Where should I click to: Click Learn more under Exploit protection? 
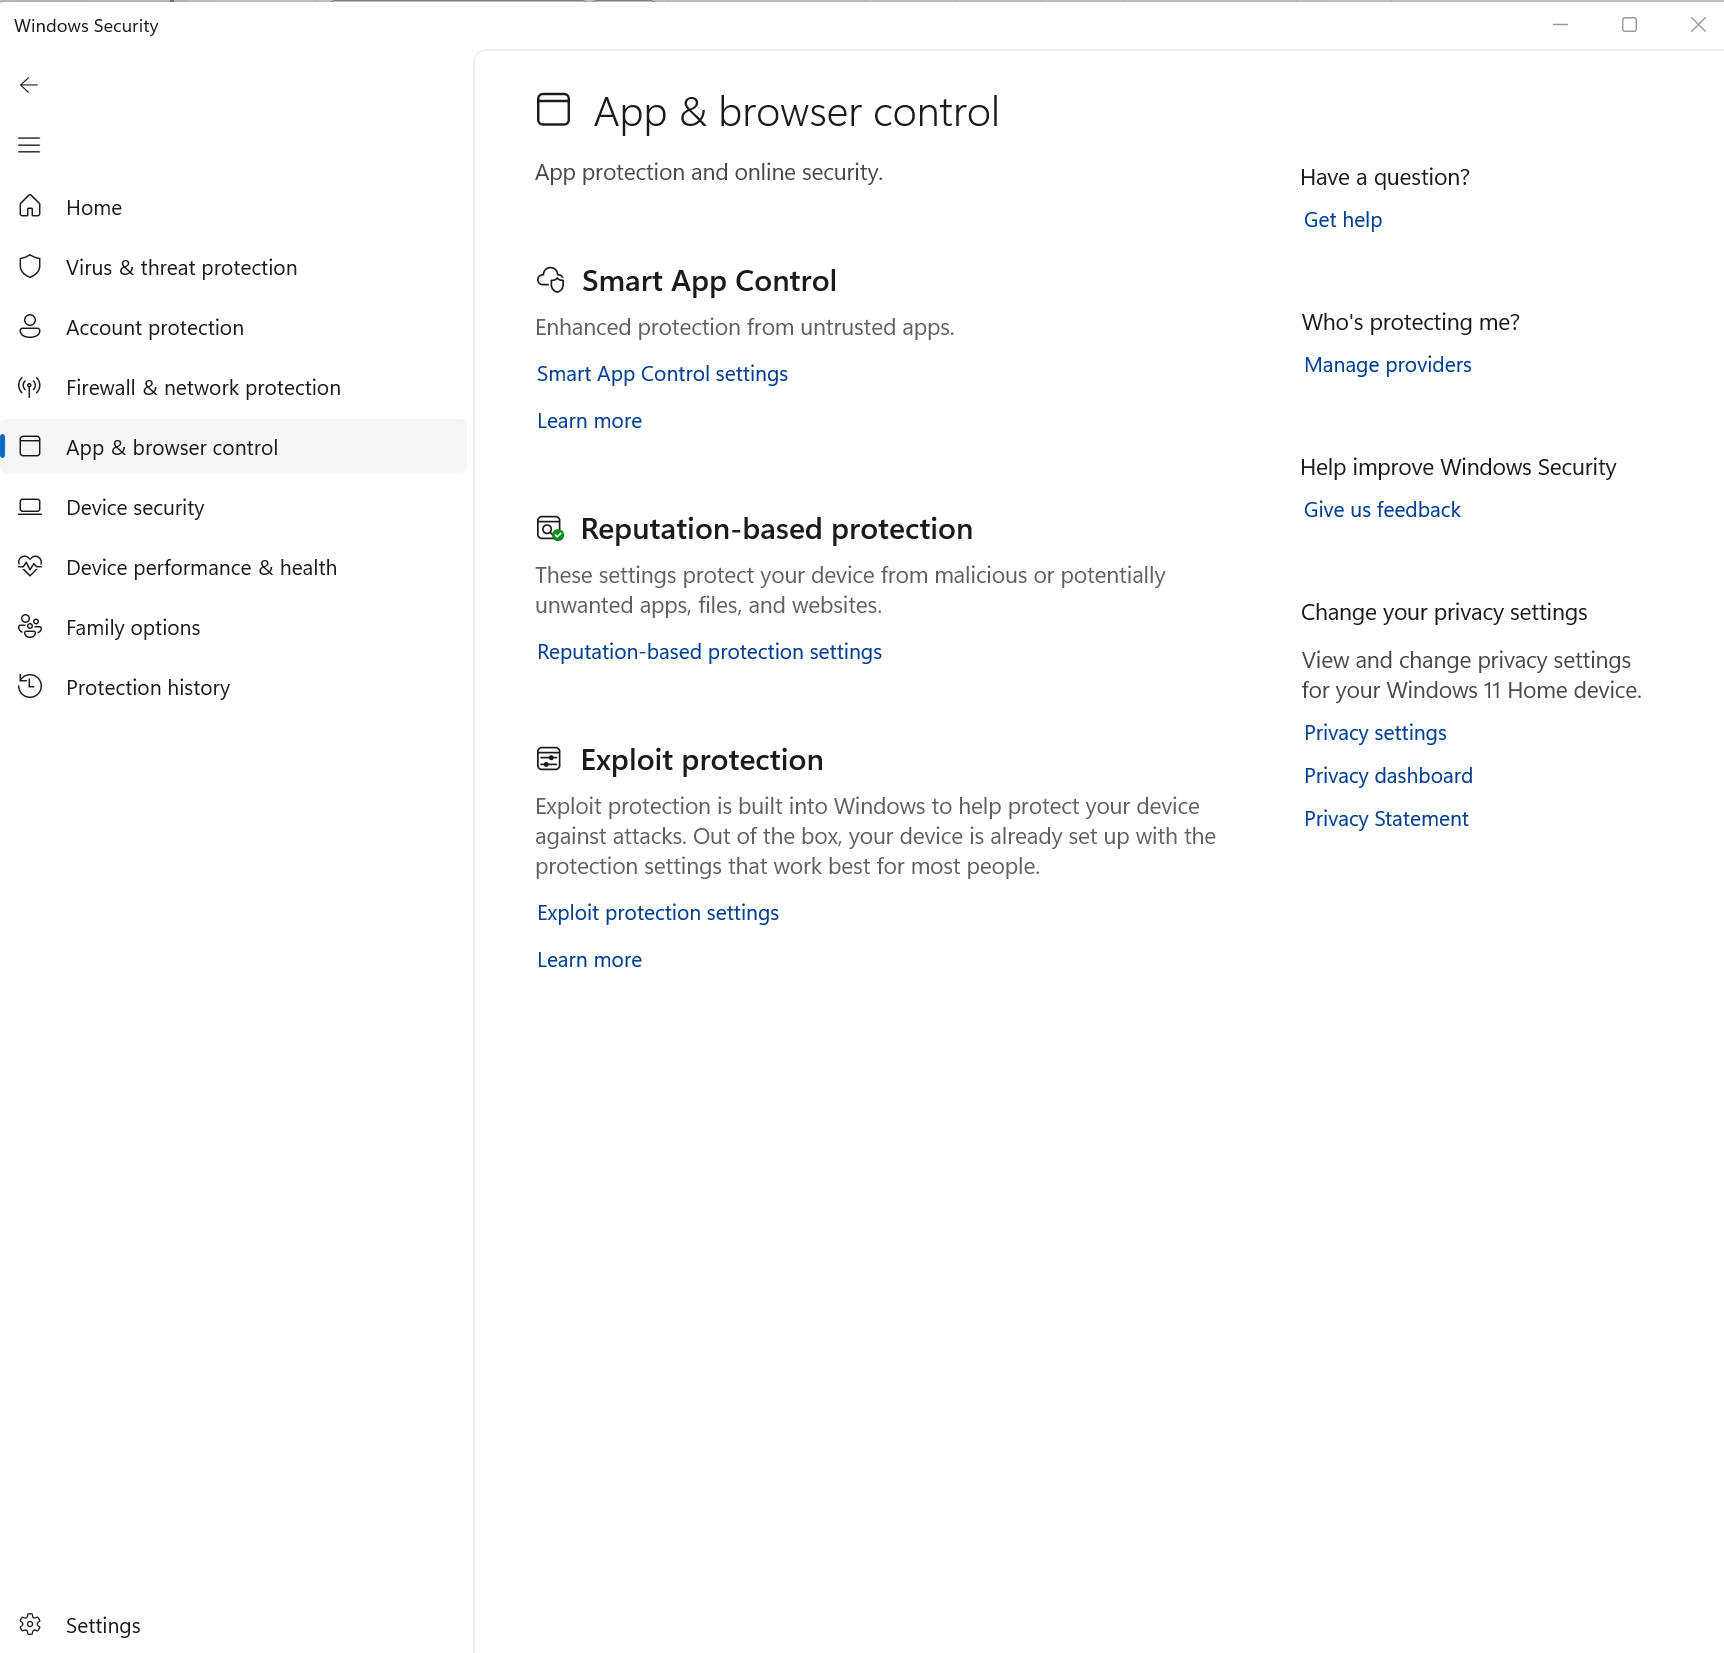click(589, 960)
